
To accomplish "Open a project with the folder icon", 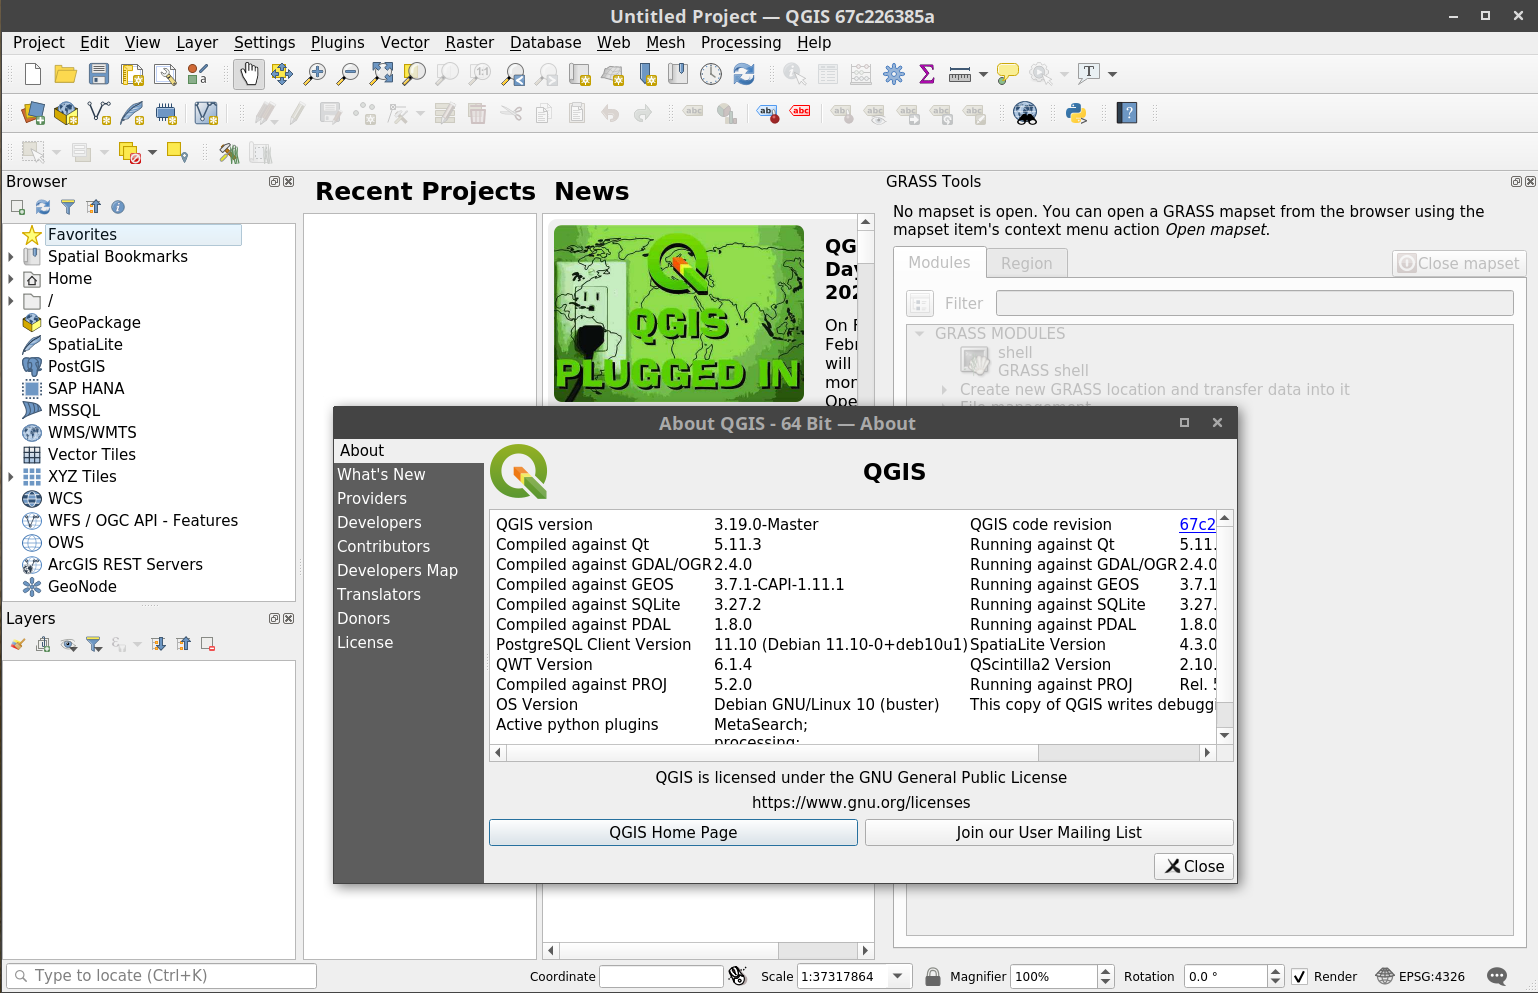I will click(66, 74).
